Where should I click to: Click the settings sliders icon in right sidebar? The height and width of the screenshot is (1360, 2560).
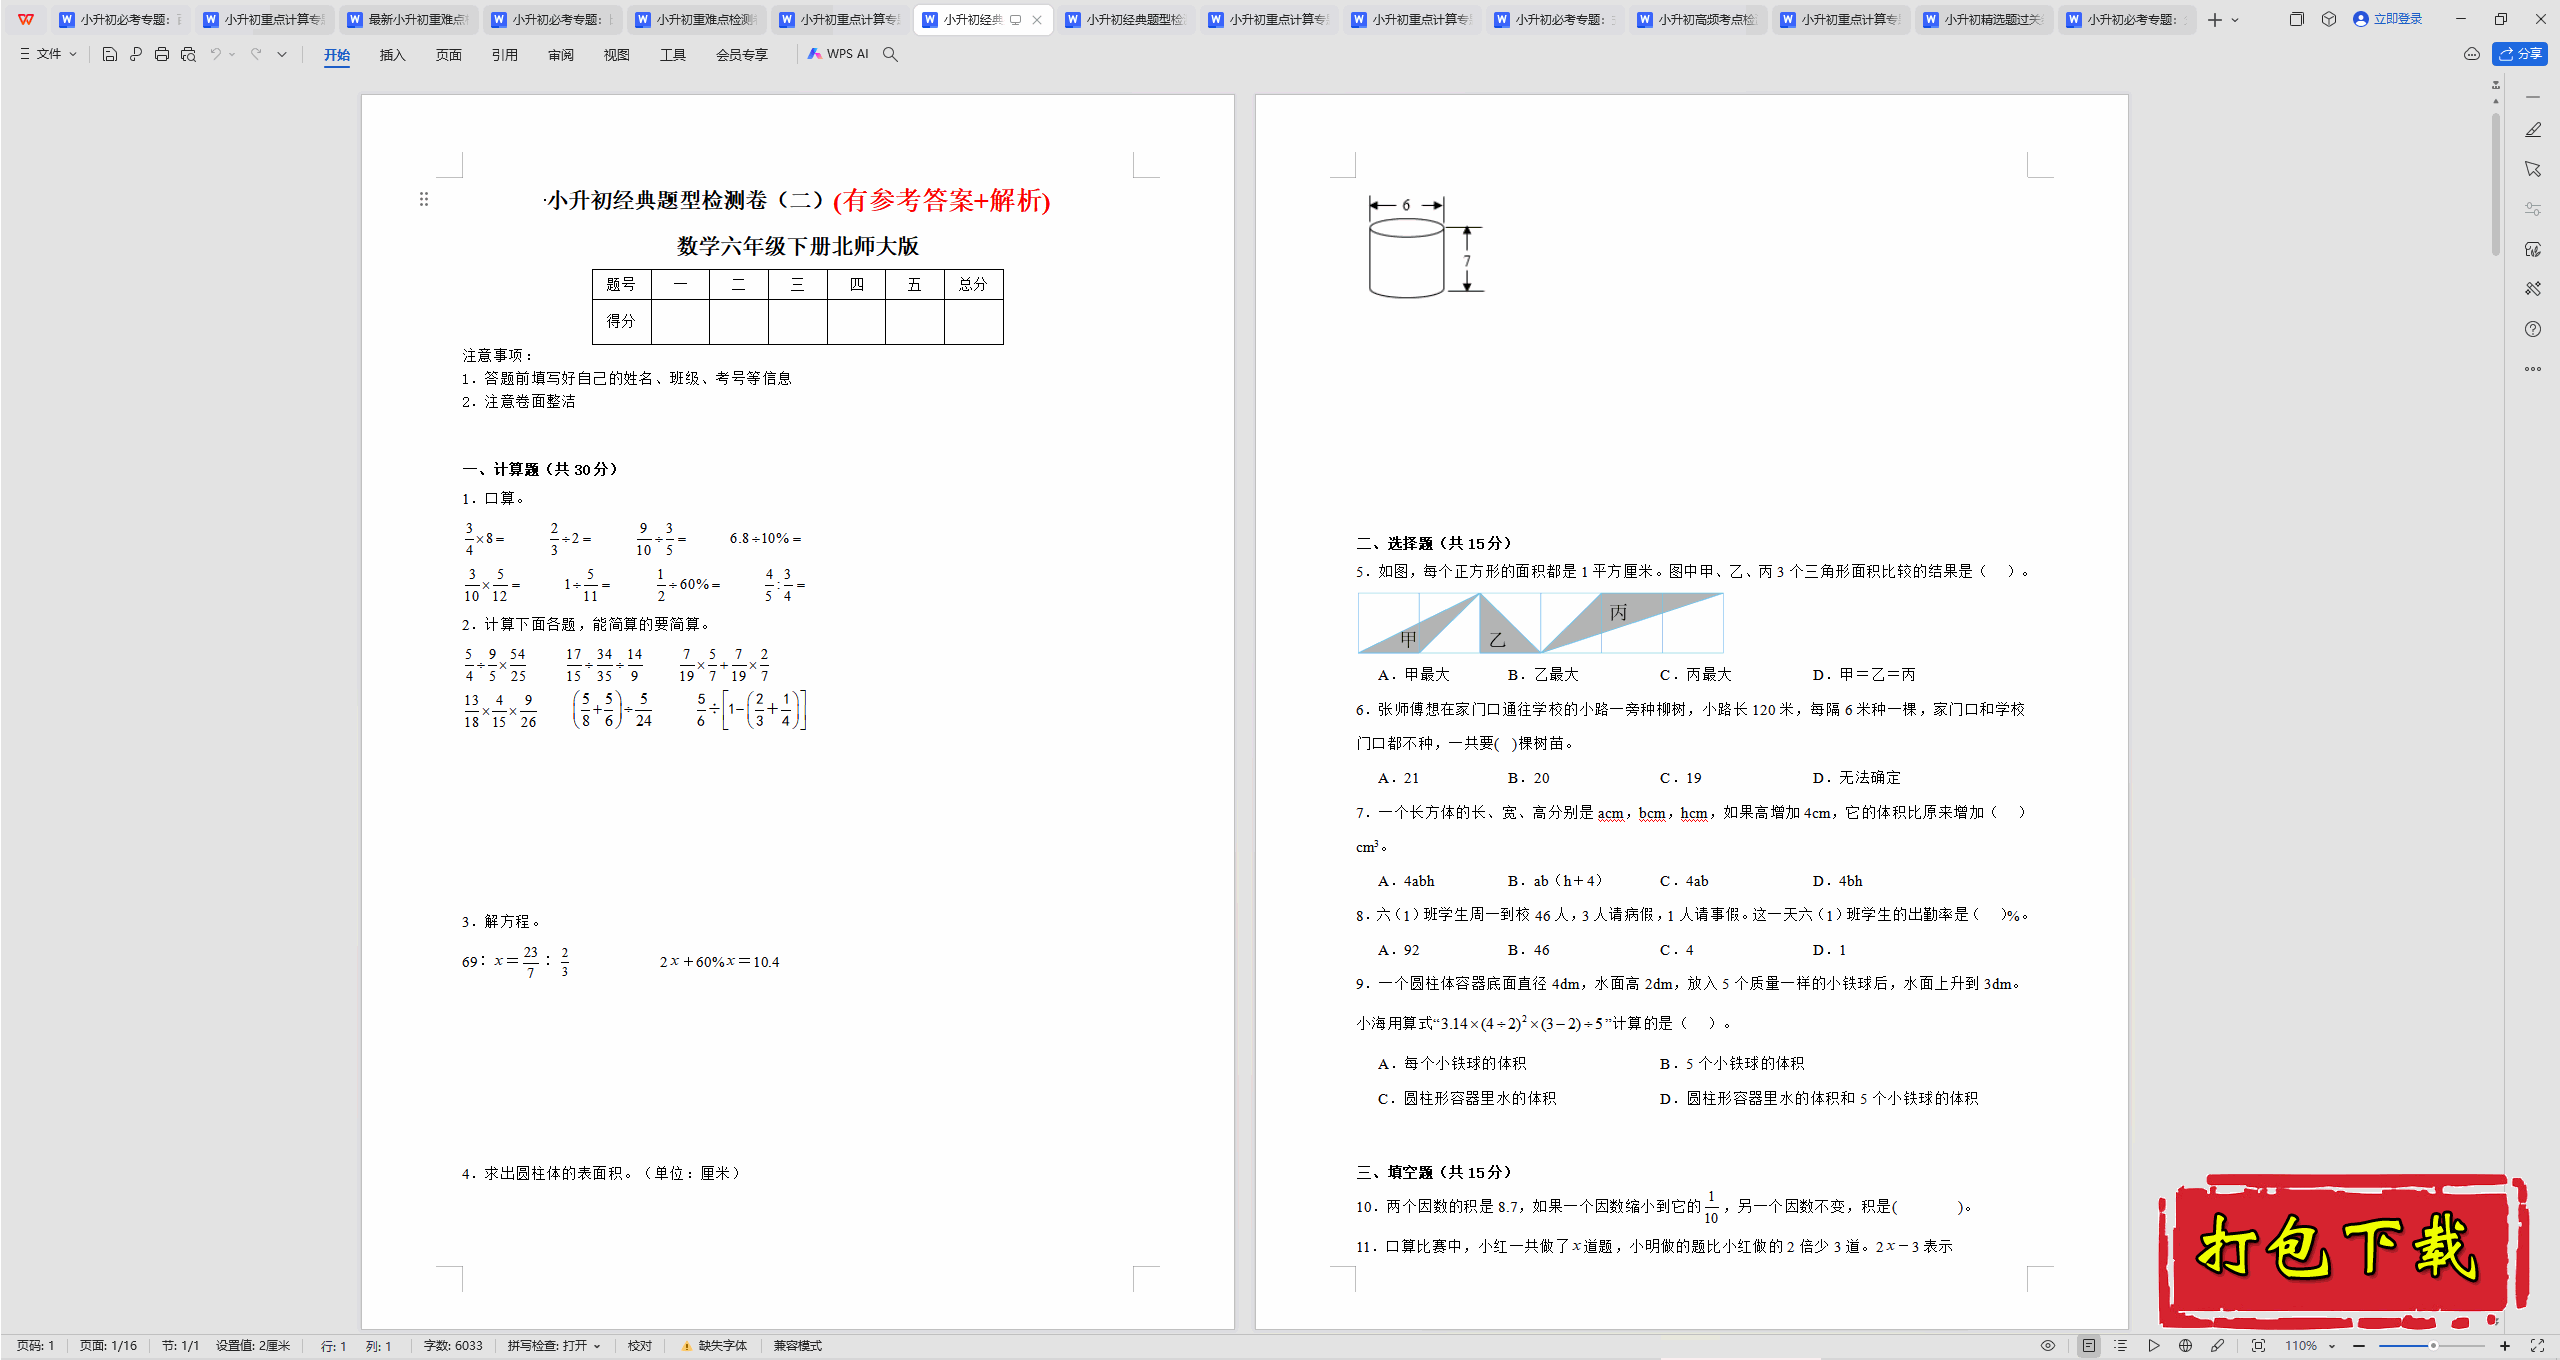pyautogui.click(x=2533, y=209)
